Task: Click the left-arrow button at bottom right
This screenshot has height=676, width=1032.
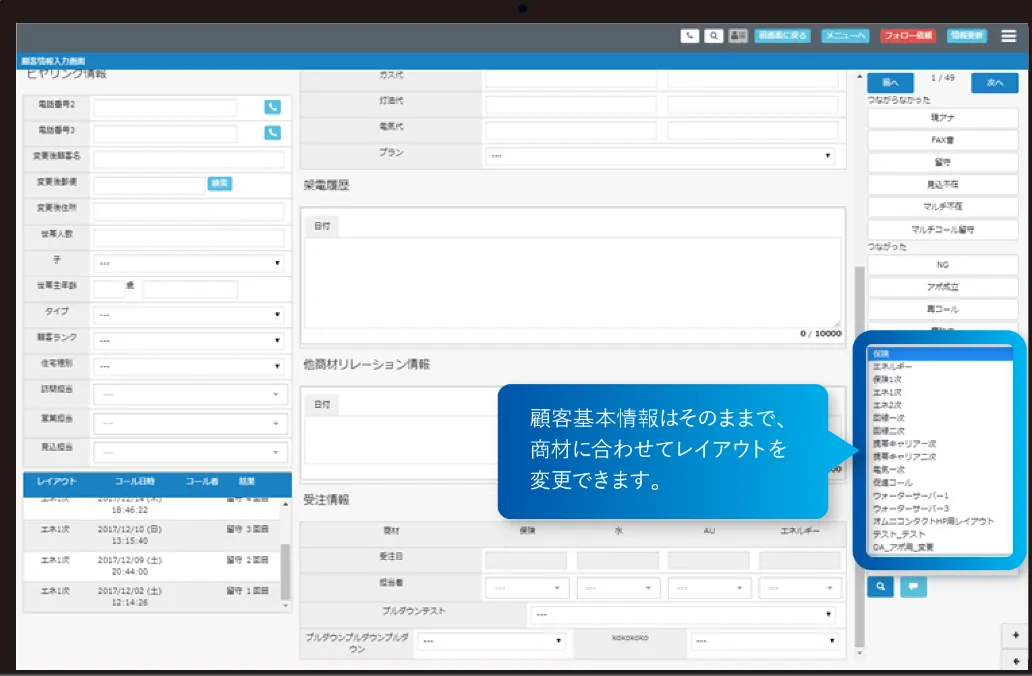Action: [1016, 661]
